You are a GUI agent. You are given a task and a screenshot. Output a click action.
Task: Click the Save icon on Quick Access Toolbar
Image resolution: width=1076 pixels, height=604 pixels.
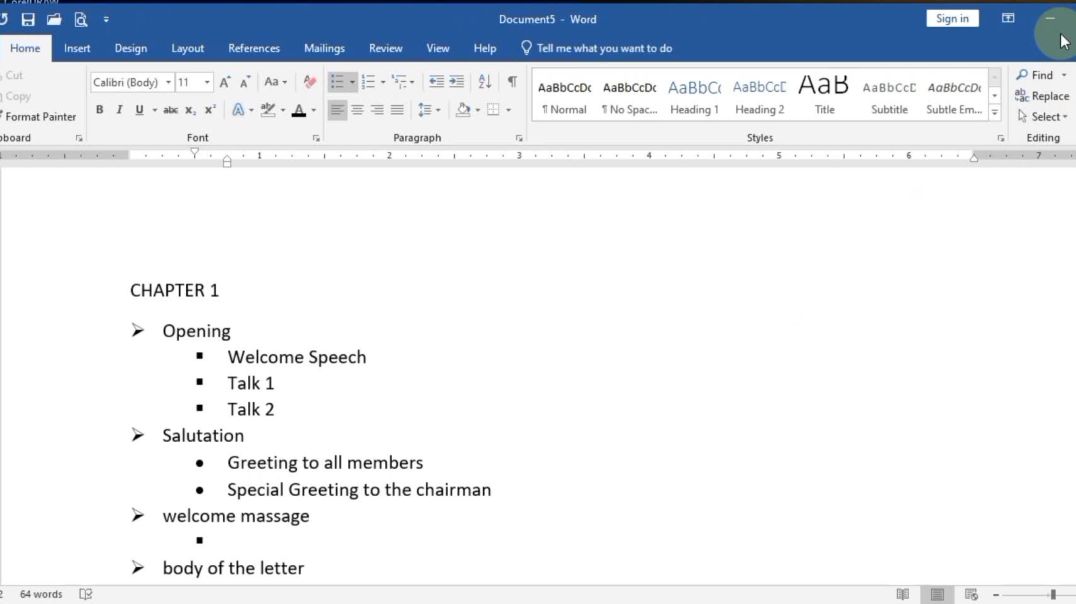click(x=28, y=18)
